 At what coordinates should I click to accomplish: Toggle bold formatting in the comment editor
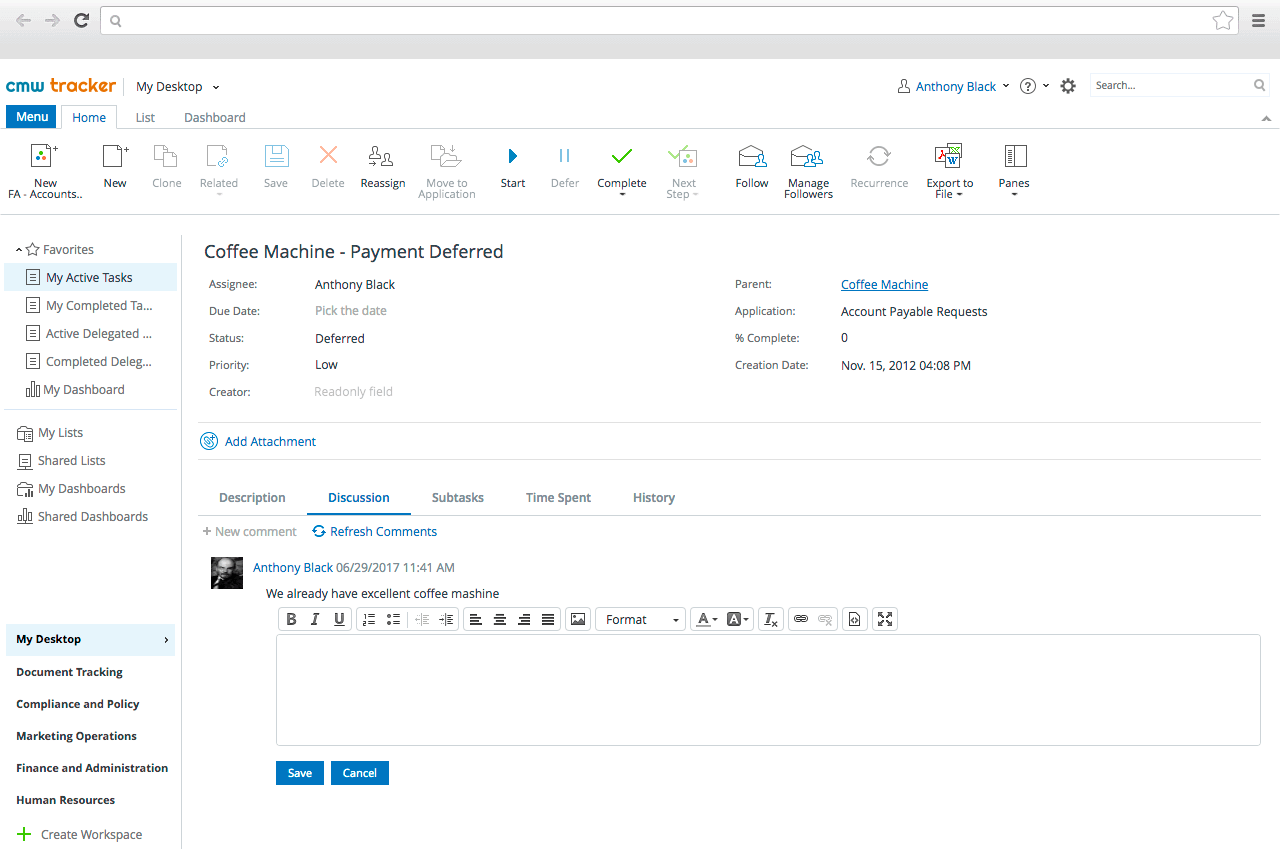coord(291,619)
